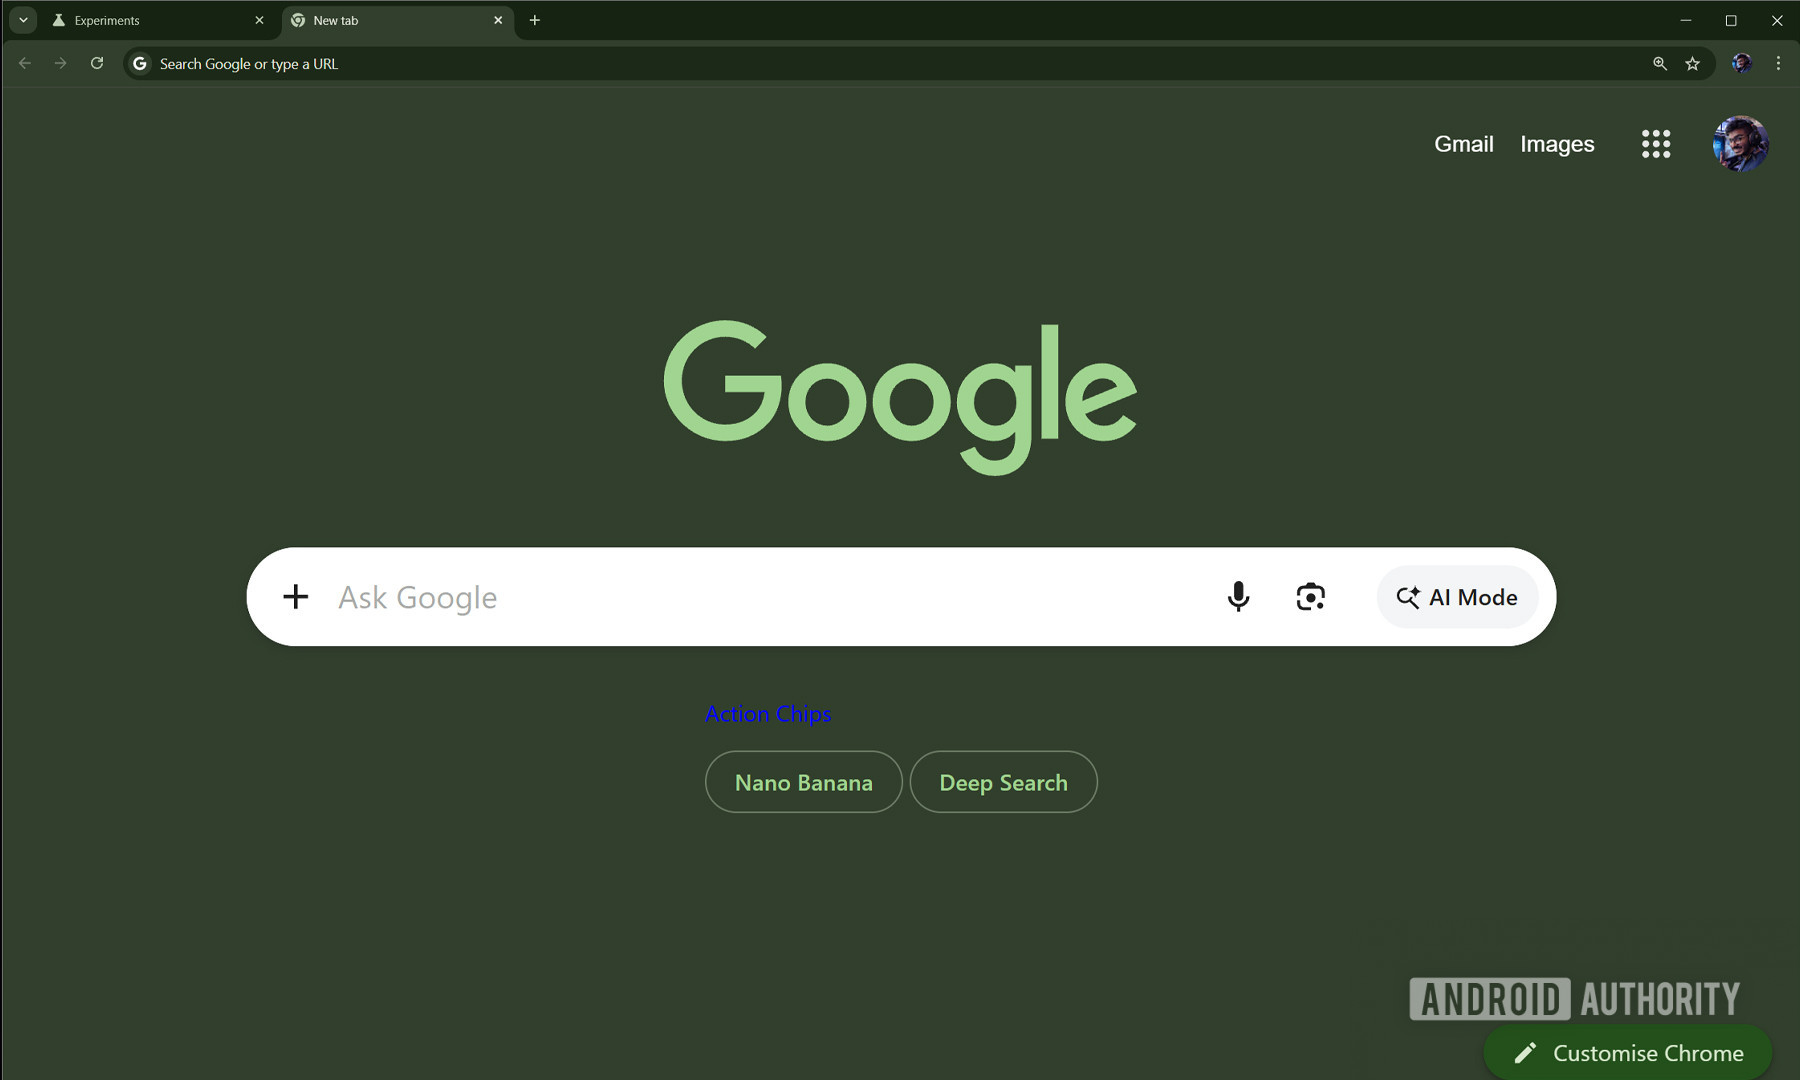Open the tab search chevron
Screen dimensions: 1800x1080
[22, 20]
